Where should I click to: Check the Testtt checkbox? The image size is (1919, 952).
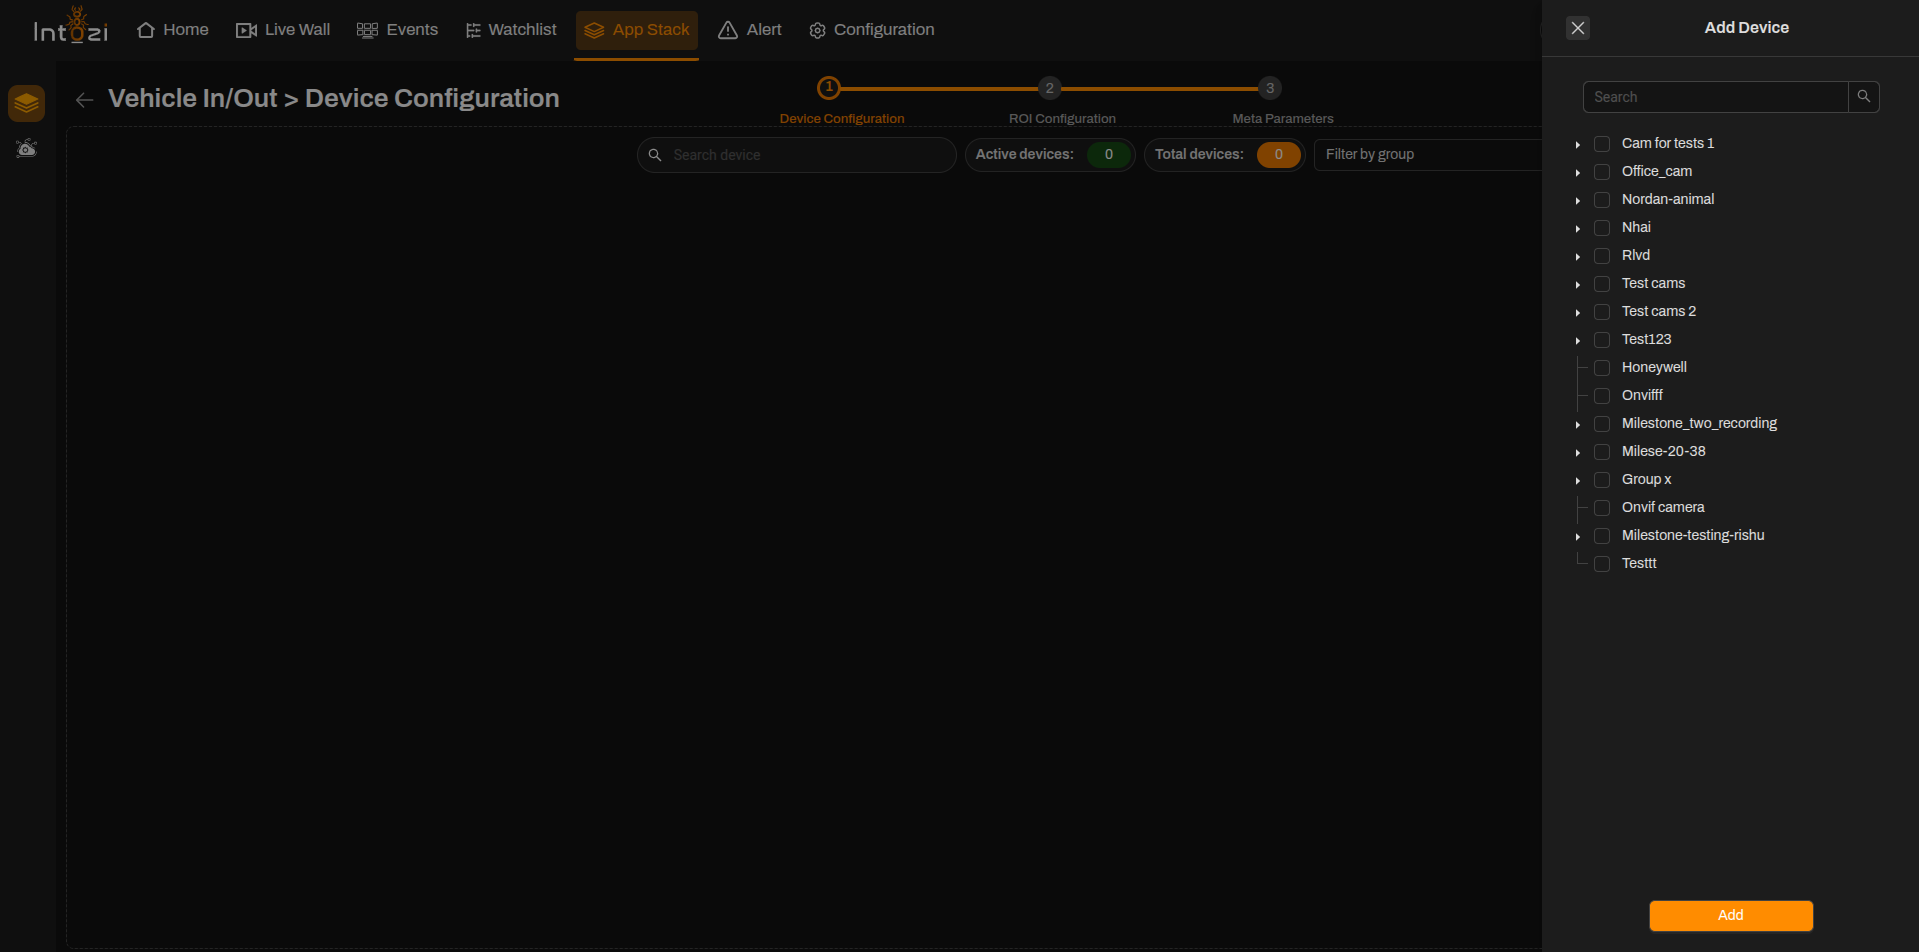coord(1602,564)
